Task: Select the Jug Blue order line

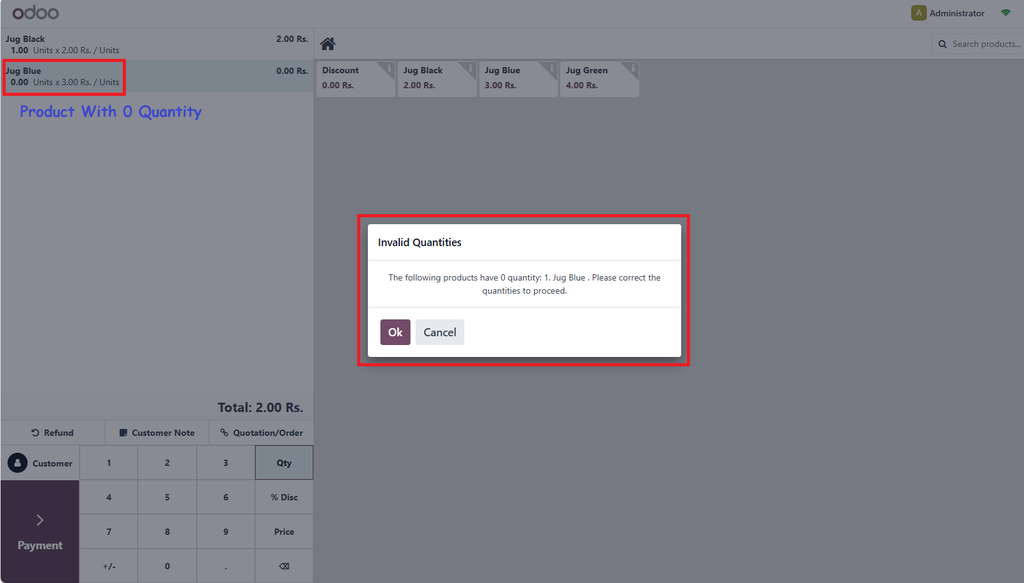Action: coord(157,76)
